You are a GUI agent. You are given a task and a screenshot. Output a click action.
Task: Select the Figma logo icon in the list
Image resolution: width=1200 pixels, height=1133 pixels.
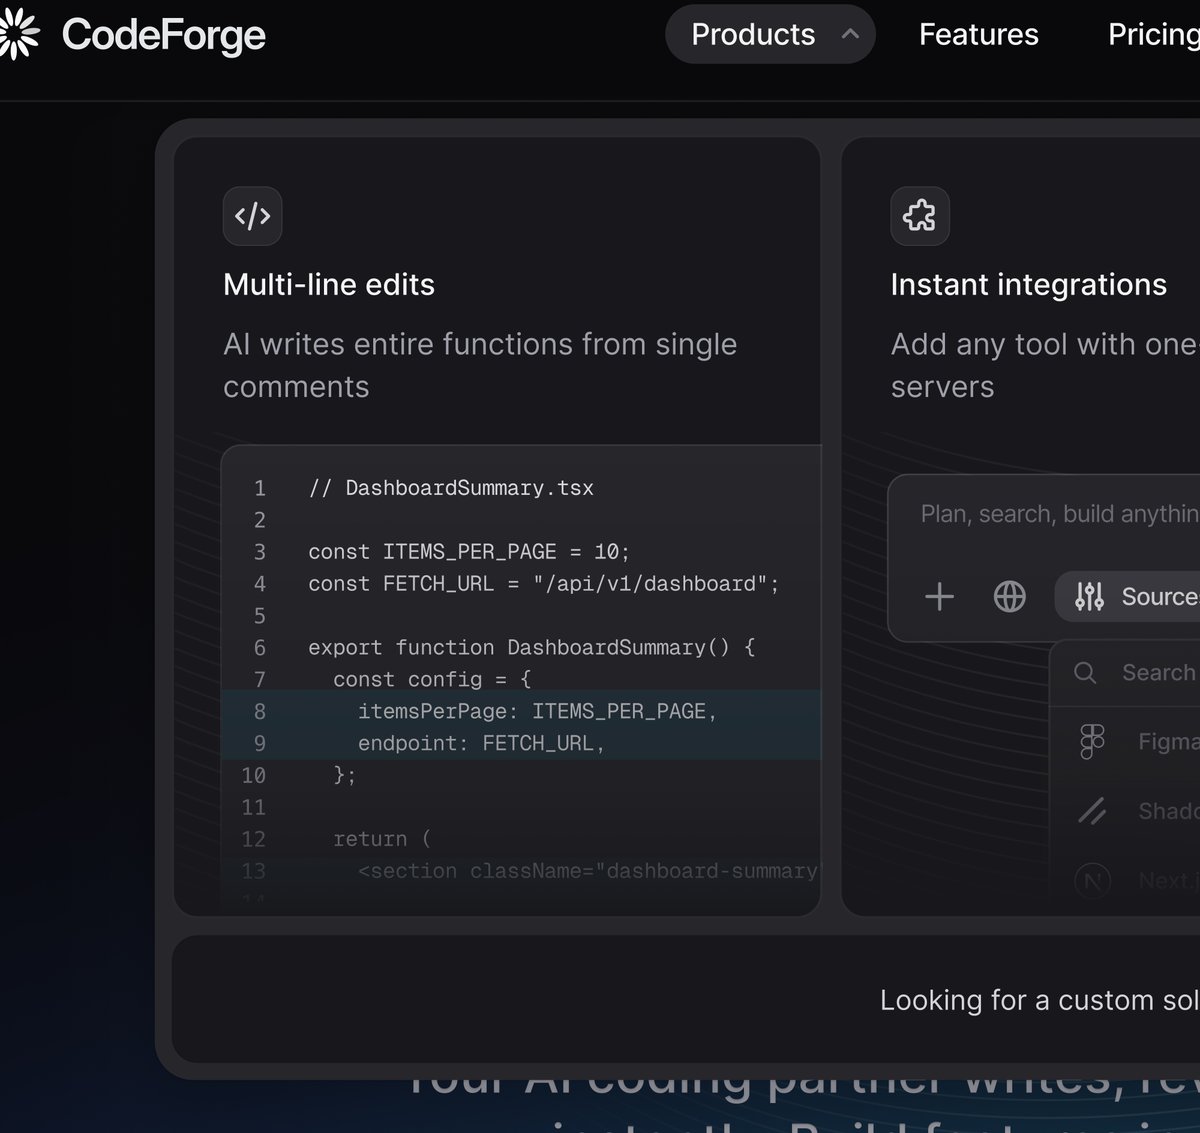pyautogui.click(x=1092, y=741)
